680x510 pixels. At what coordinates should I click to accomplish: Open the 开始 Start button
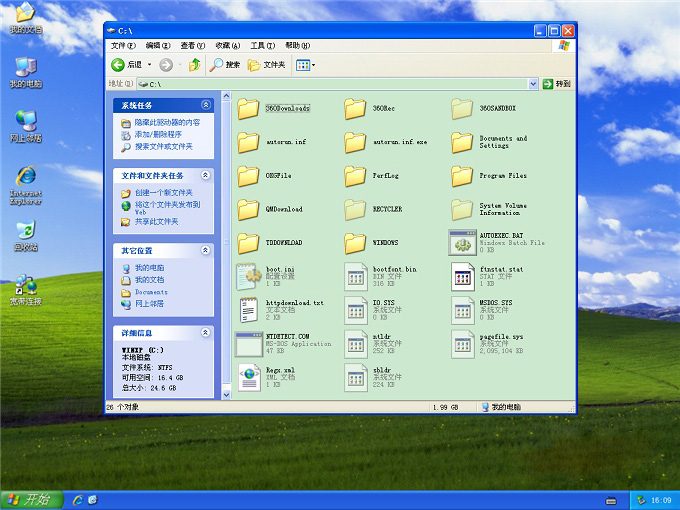(31, 500)
